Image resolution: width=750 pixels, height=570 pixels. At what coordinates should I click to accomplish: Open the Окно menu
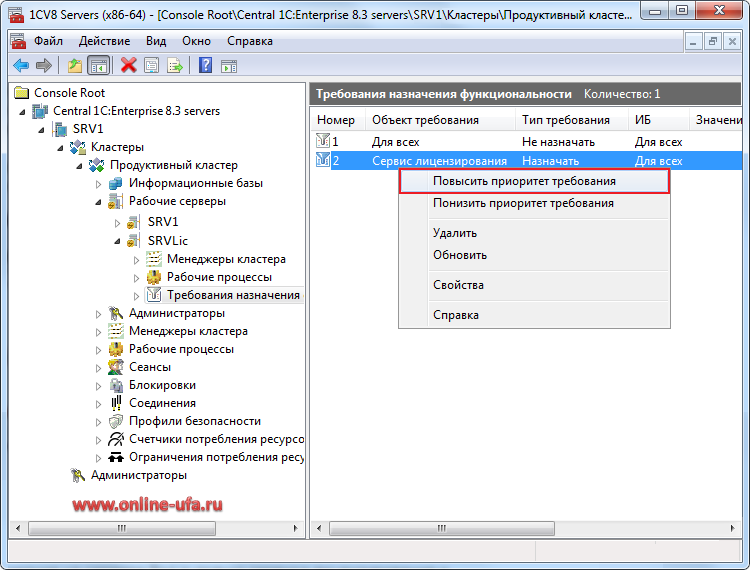[196, 41]
